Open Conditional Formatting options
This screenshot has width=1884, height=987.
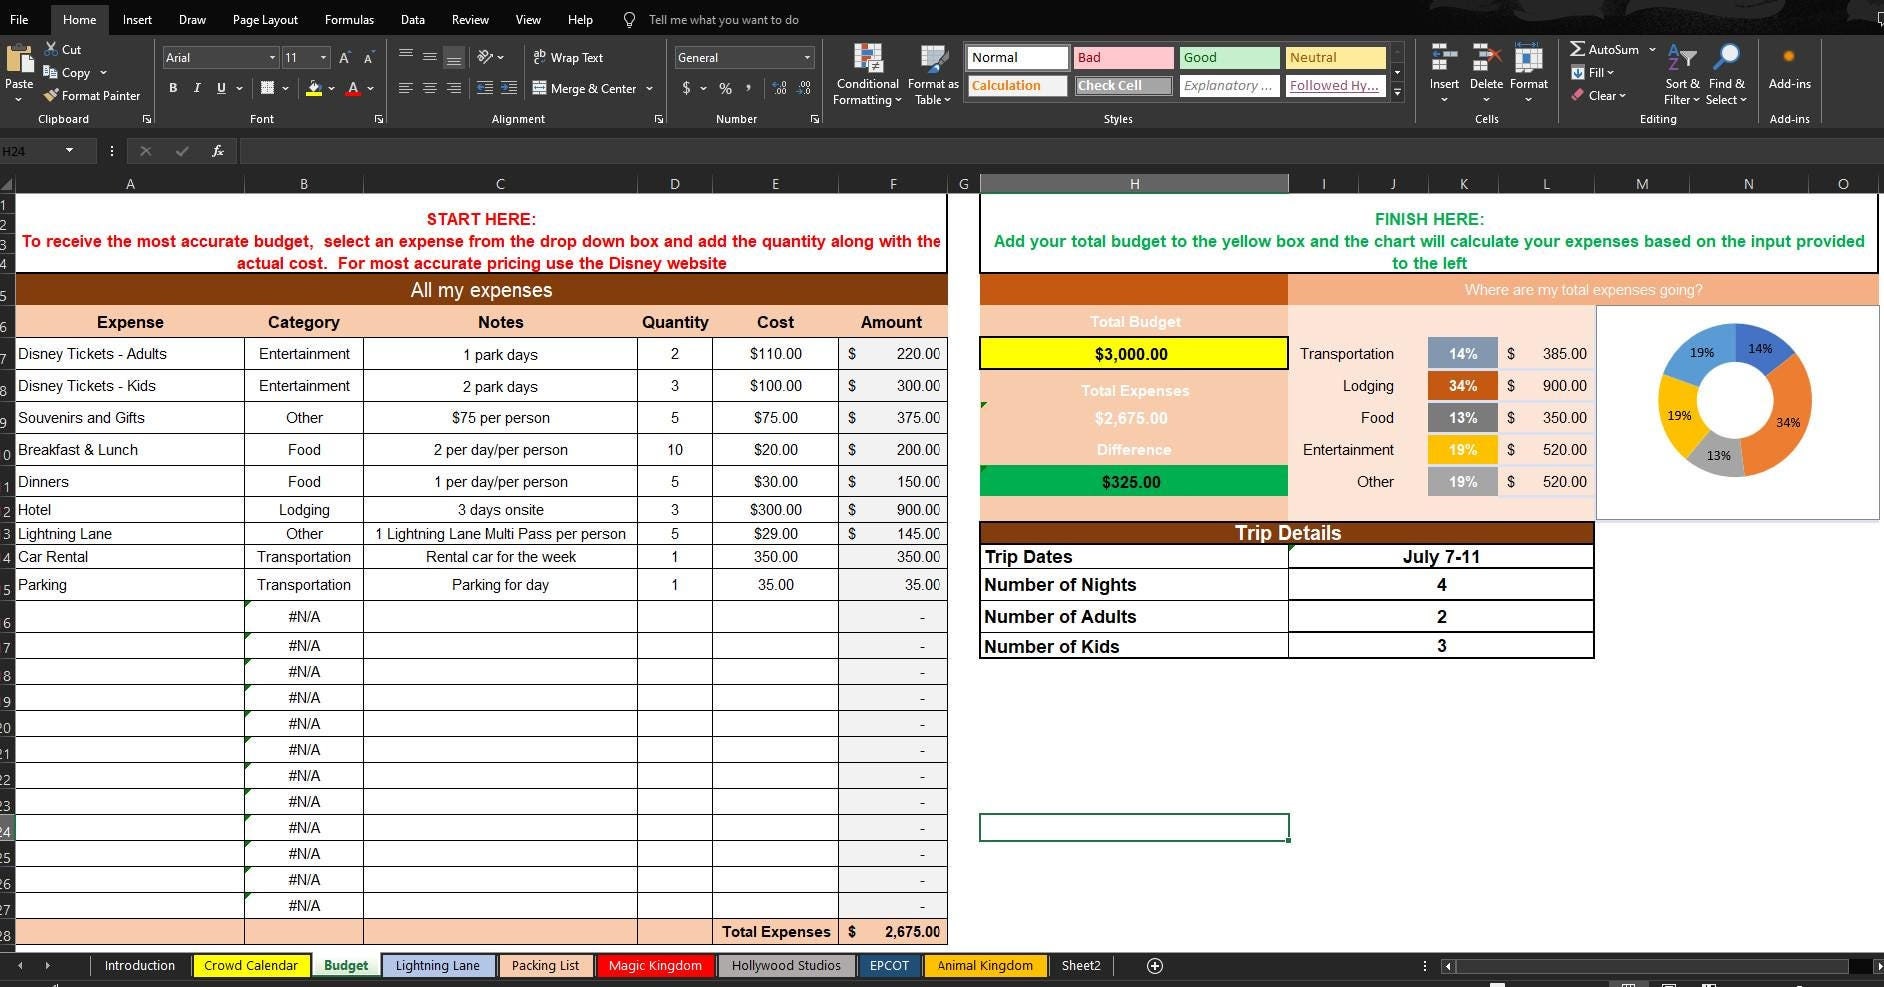(866, 75)
